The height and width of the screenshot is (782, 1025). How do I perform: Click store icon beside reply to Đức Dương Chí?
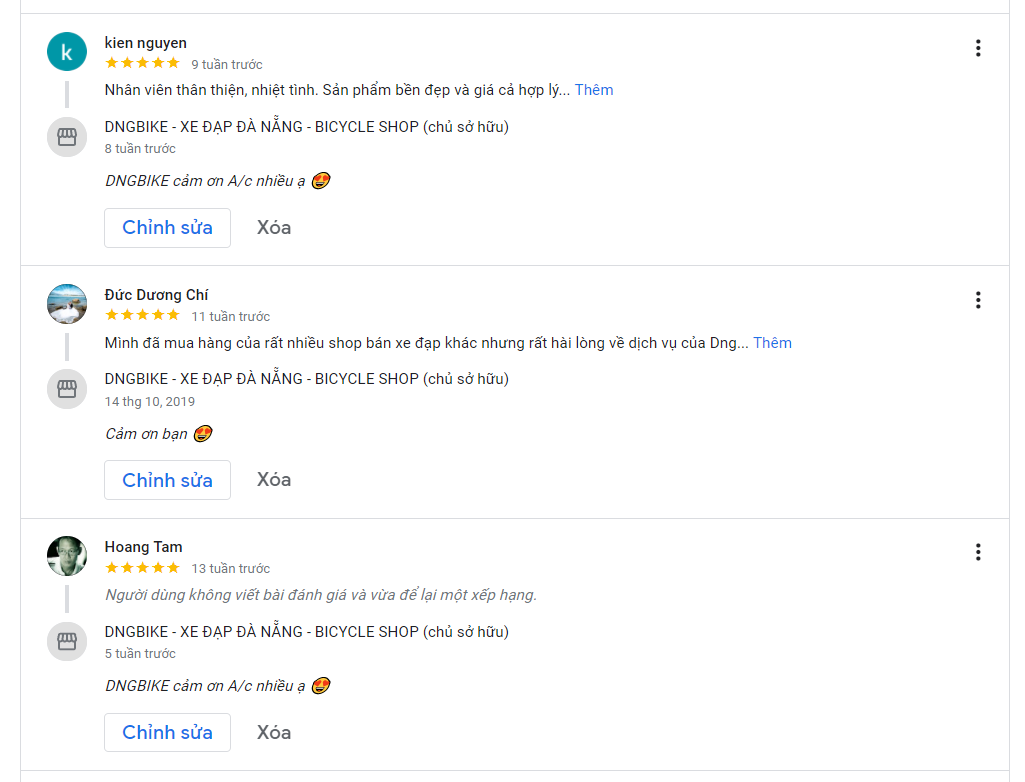[x=67, y=389]
